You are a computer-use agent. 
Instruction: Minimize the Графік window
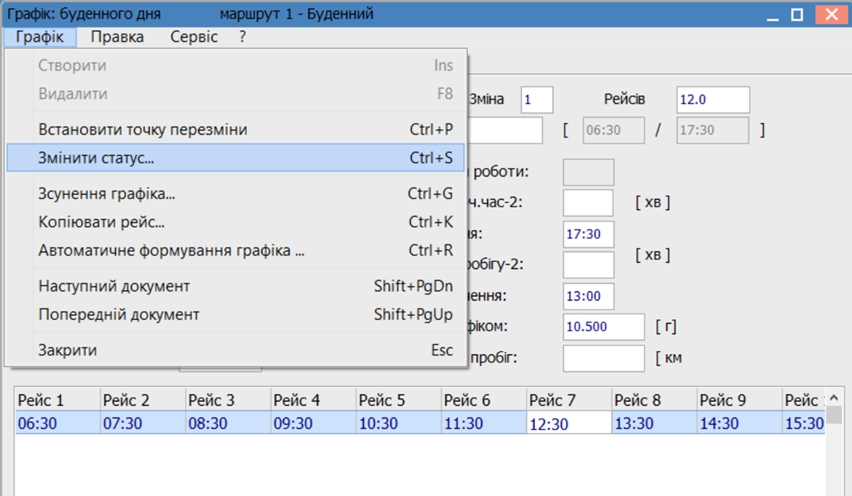[x=773, y=15]
